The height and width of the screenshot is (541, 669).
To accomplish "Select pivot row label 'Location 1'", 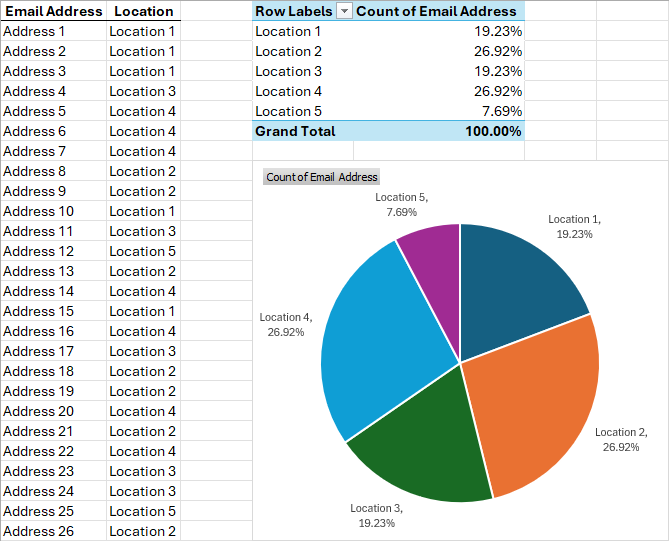I will point(303,31).
